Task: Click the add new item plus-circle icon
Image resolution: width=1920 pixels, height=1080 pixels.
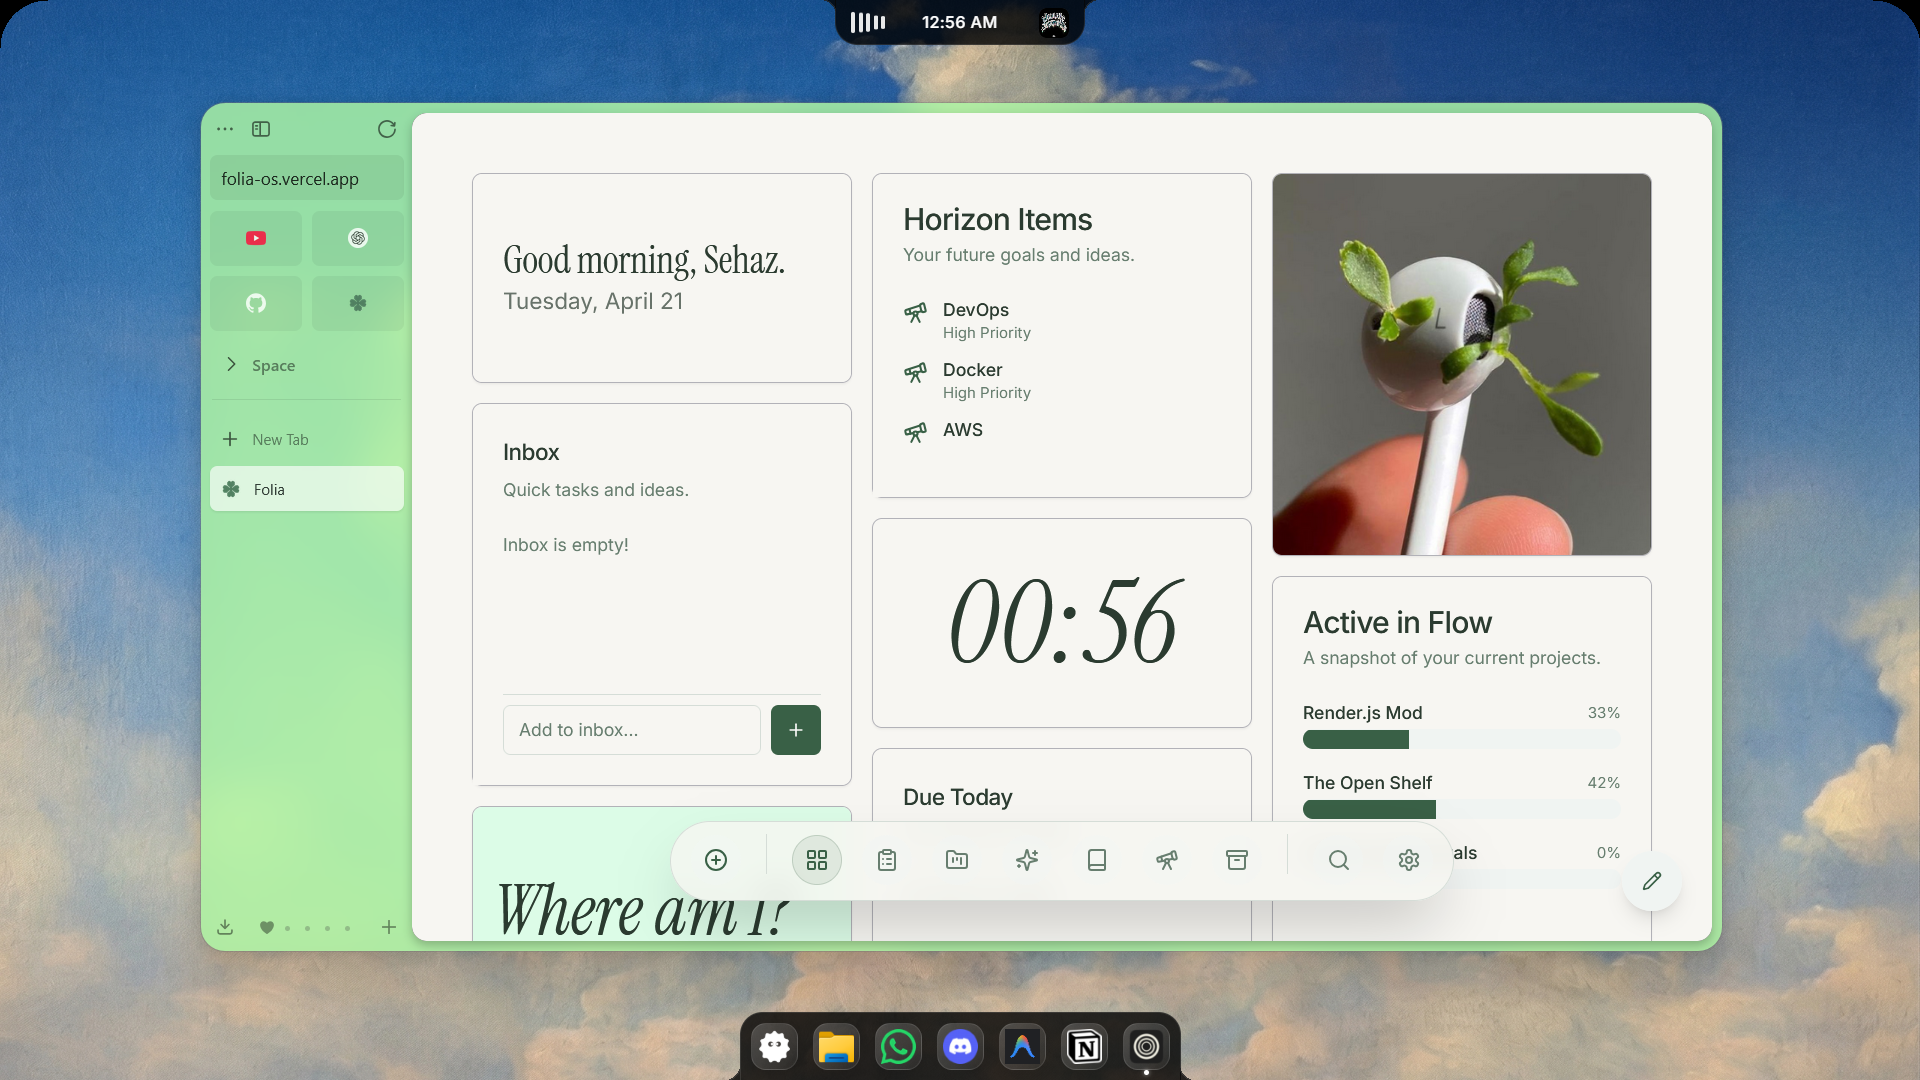Action: point(716,860)
